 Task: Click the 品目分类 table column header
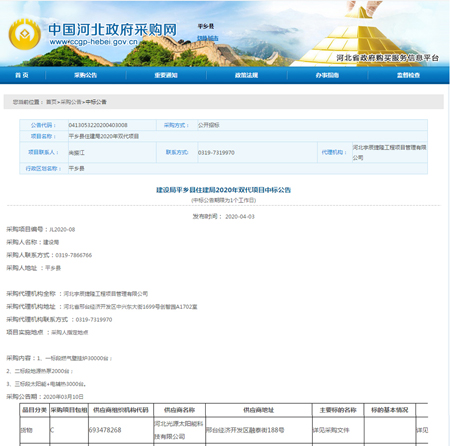point(34,410)
